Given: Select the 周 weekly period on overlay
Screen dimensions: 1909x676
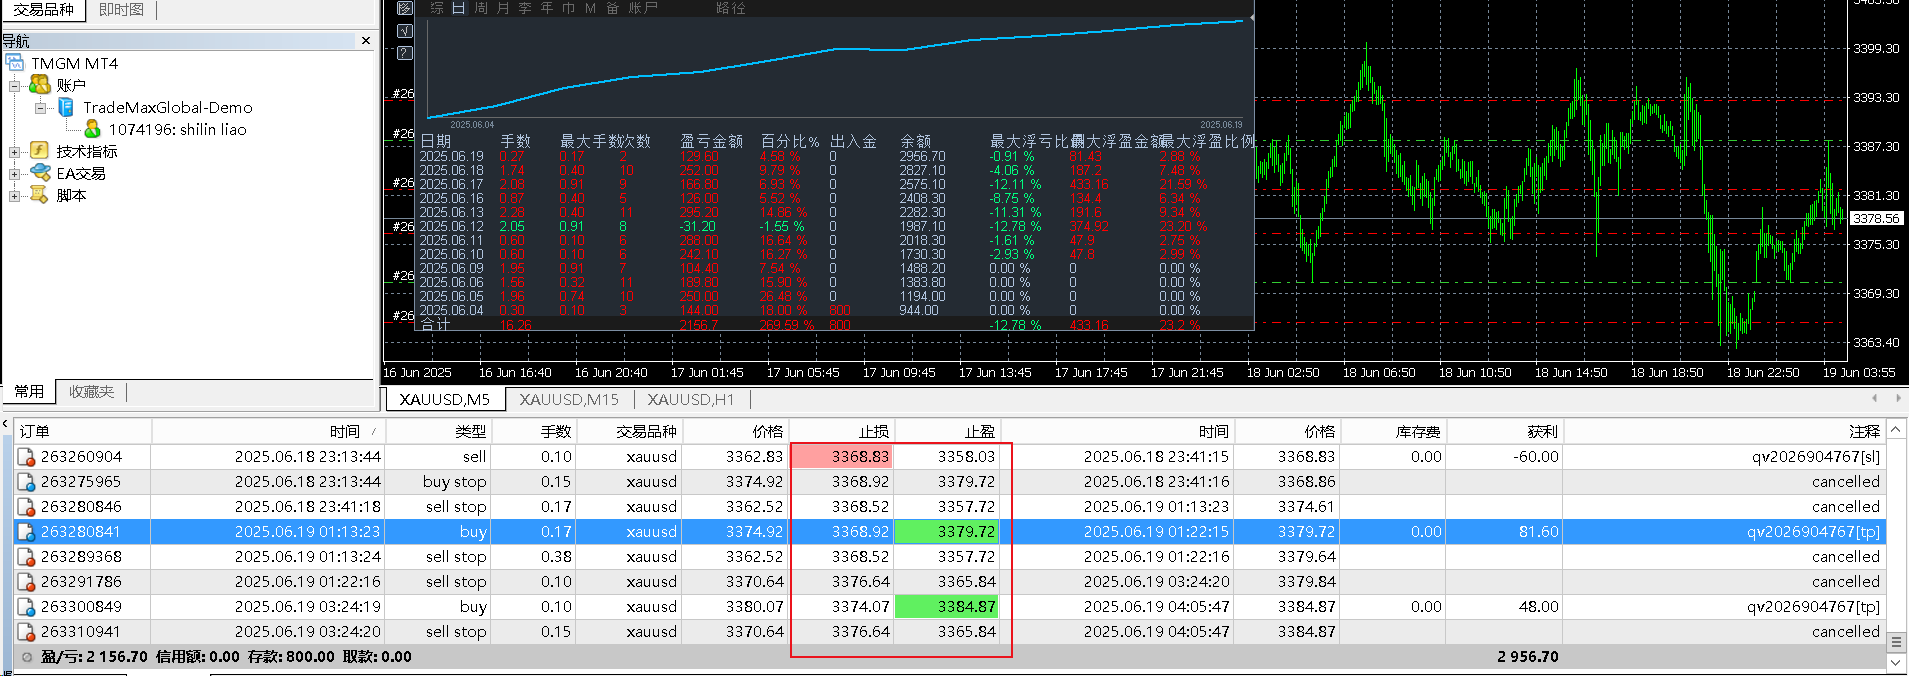Looking at the screenshot, I should coord(481,8).
